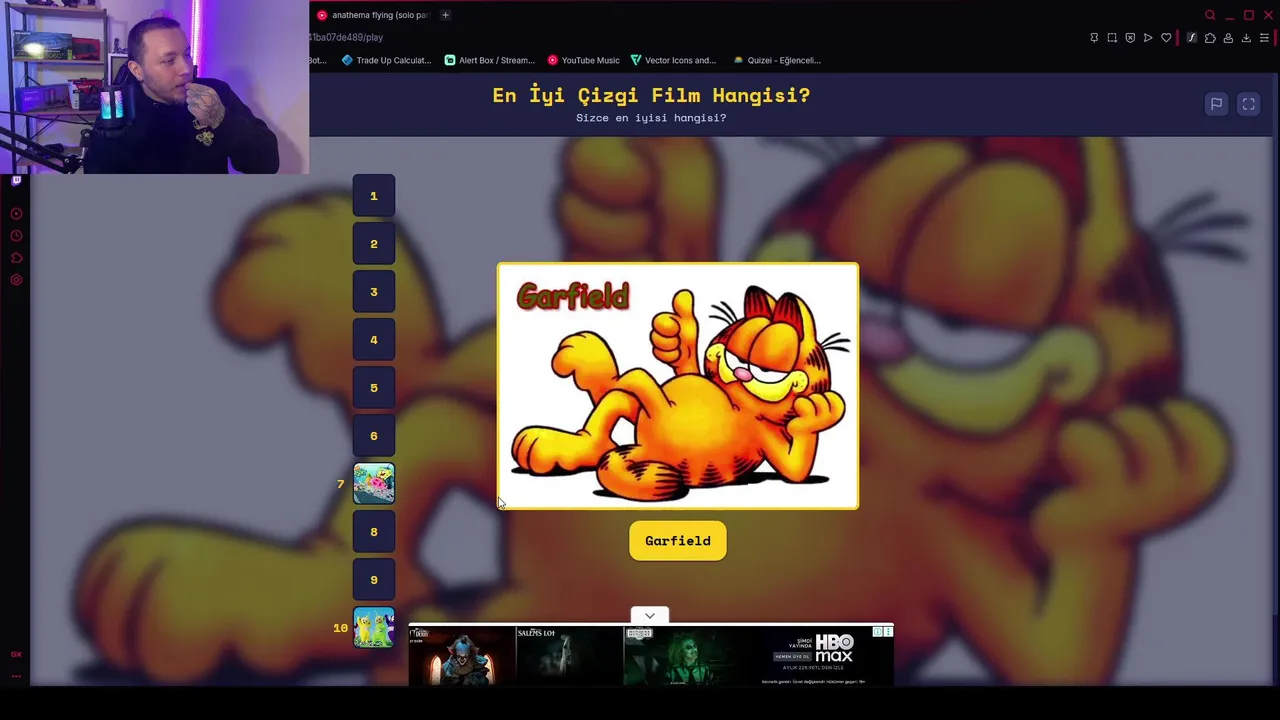1280x720 pixels.
Task: Open the GX Control sidebar icon
Action: pyautogui.click(x=16, y=214)
